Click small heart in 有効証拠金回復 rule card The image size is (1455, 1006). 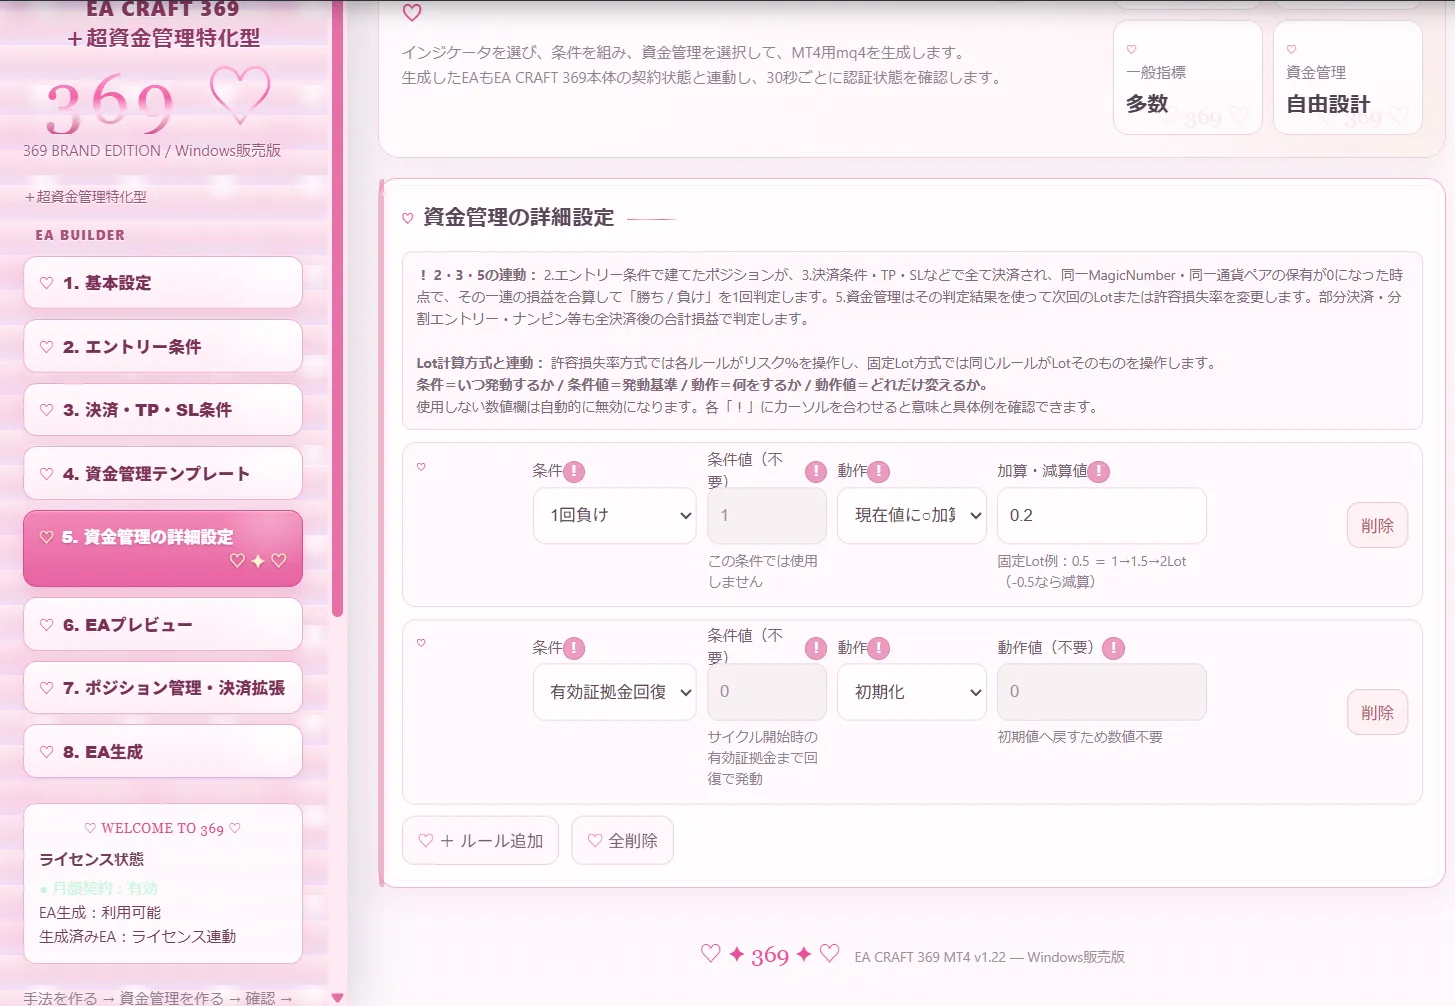click(421, 643)
